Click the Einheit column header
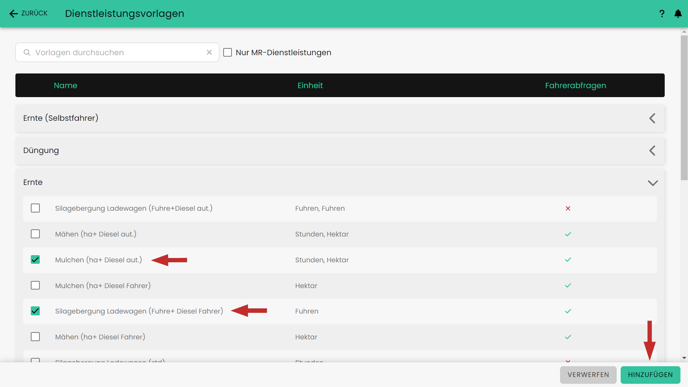The height and width of the screenshot is (387, 688). pyautogui.click(x=310, y=85)
